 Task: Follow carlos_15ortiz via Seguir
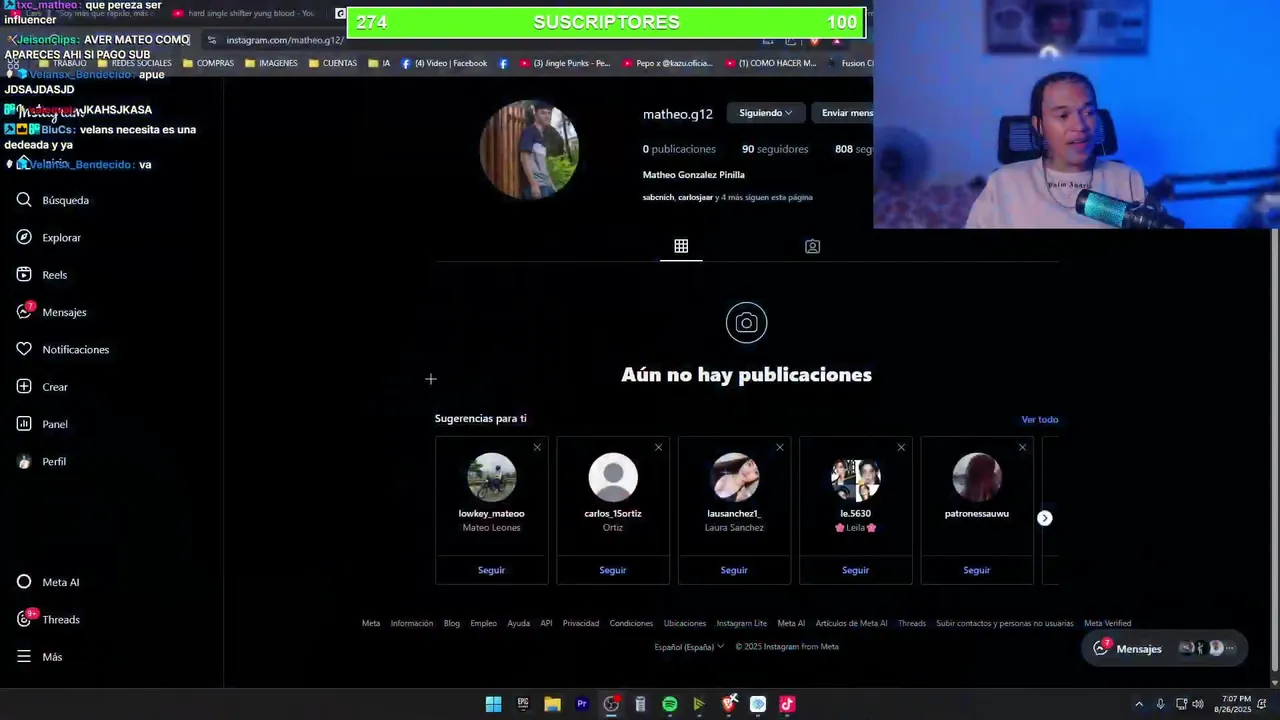tap(612, 570)
